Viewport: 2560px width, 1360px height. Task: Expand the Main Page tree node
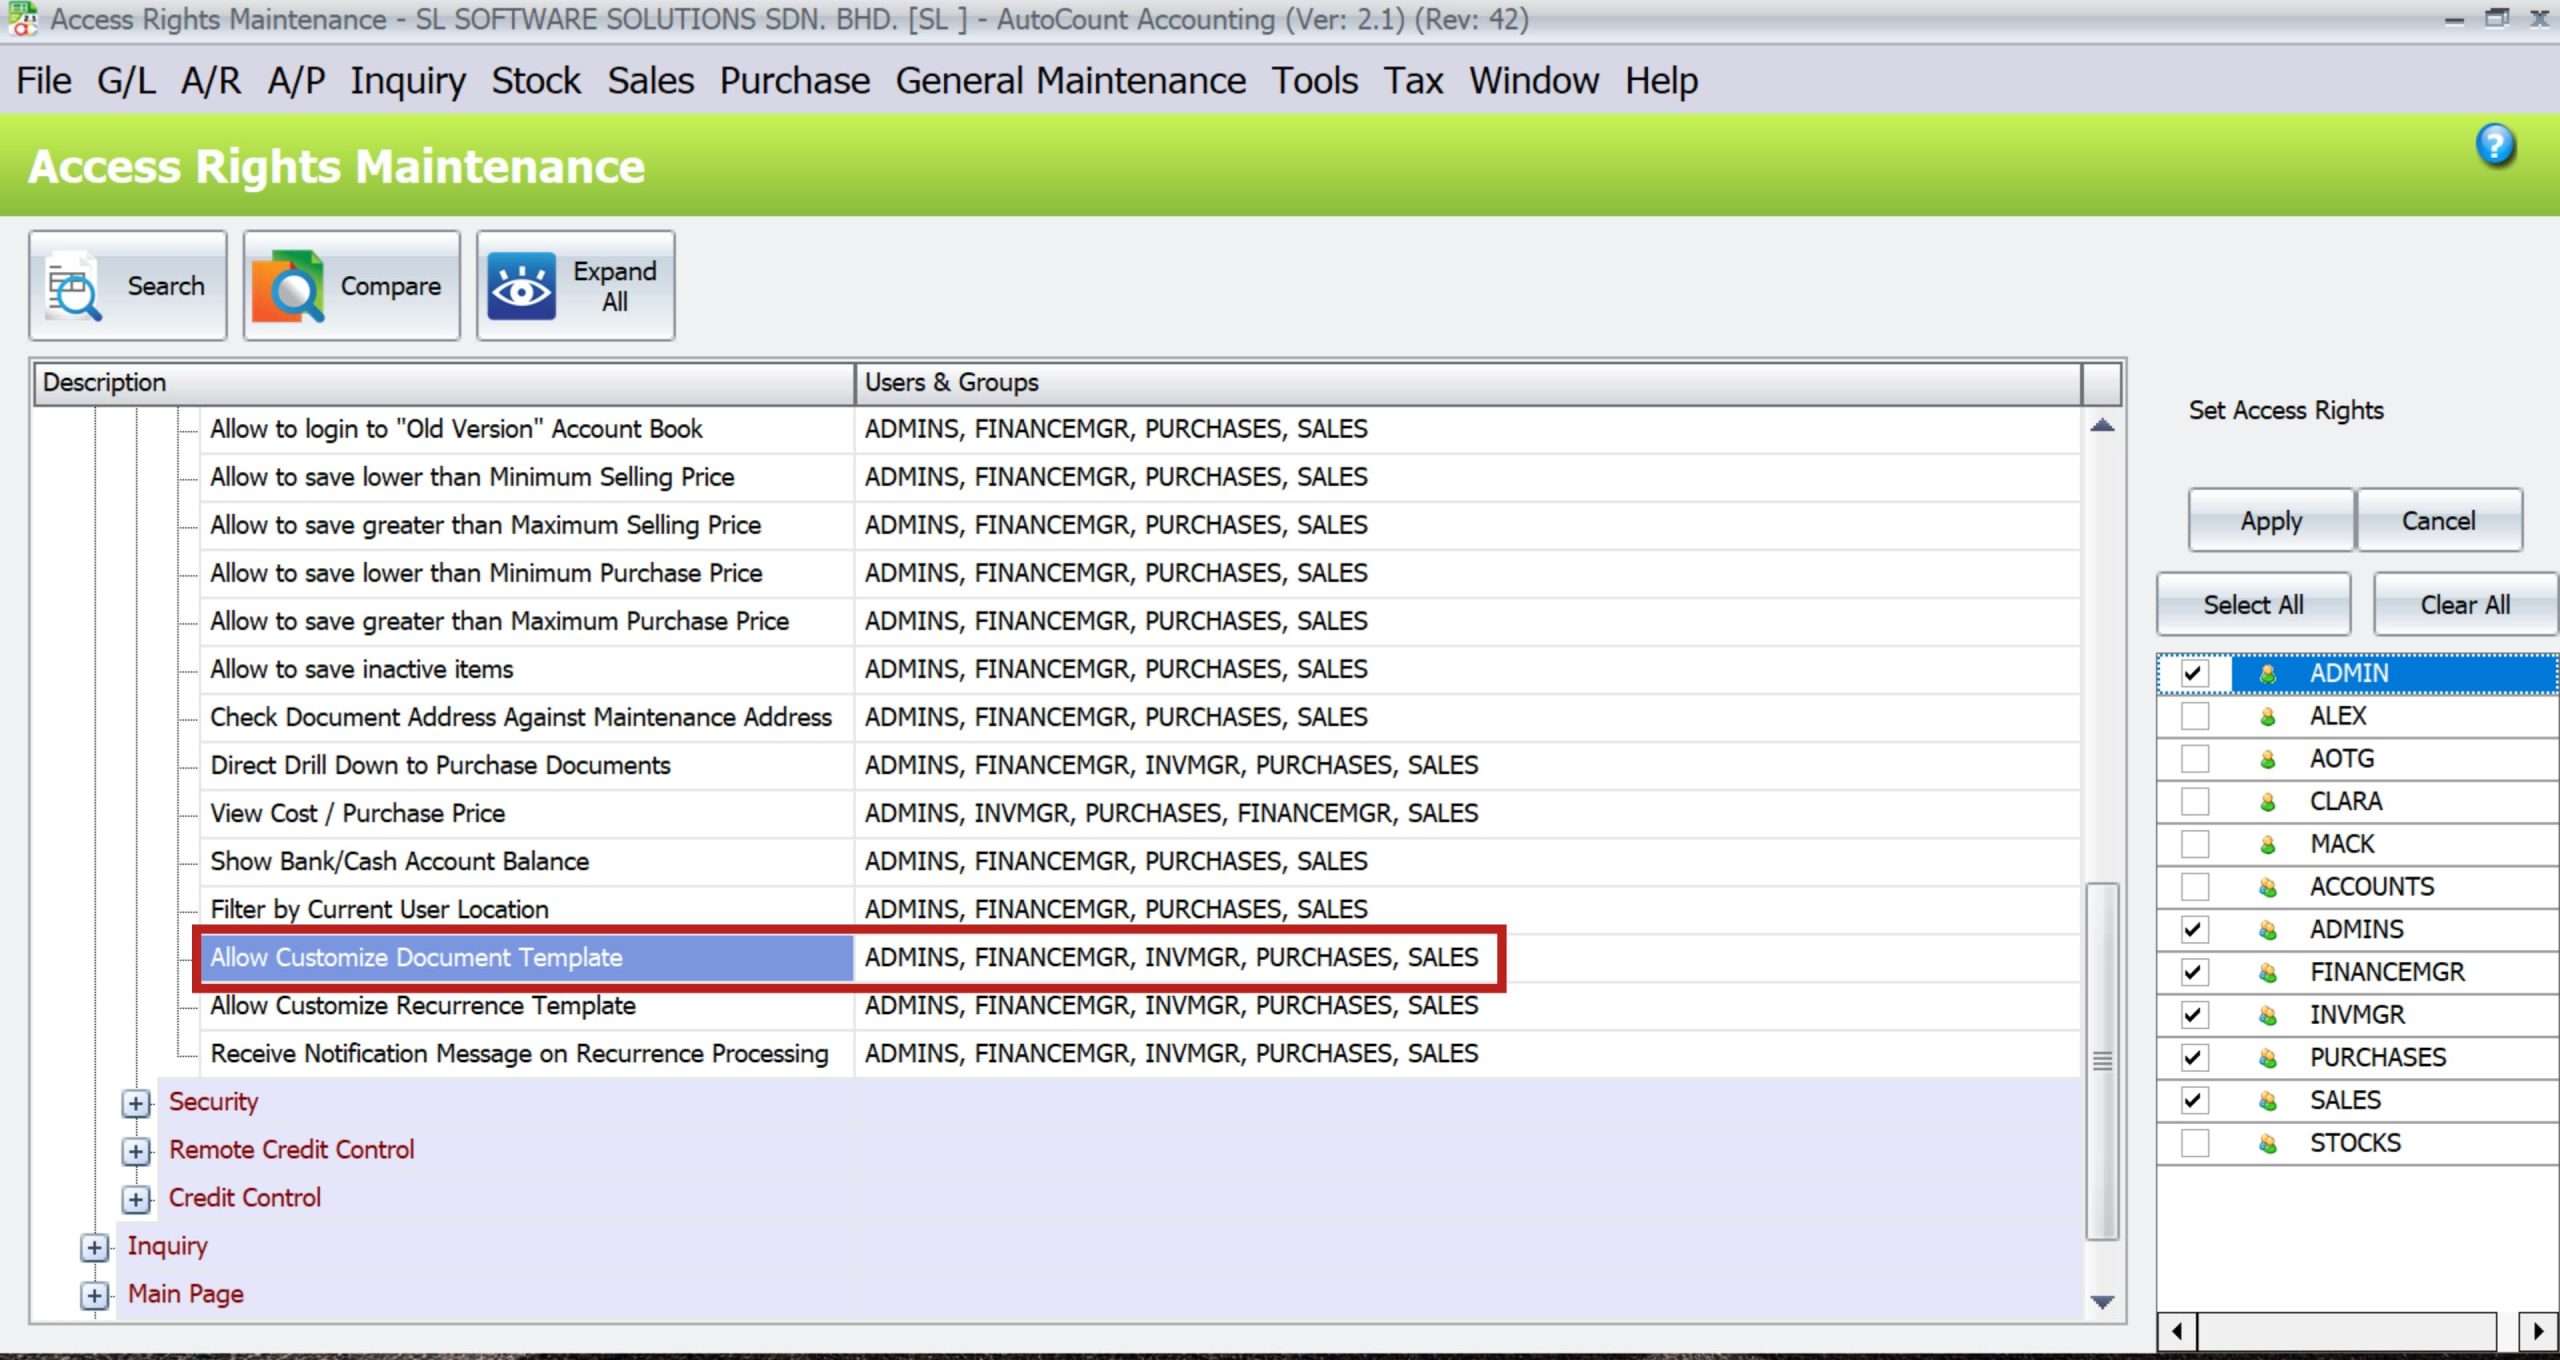95,1294
